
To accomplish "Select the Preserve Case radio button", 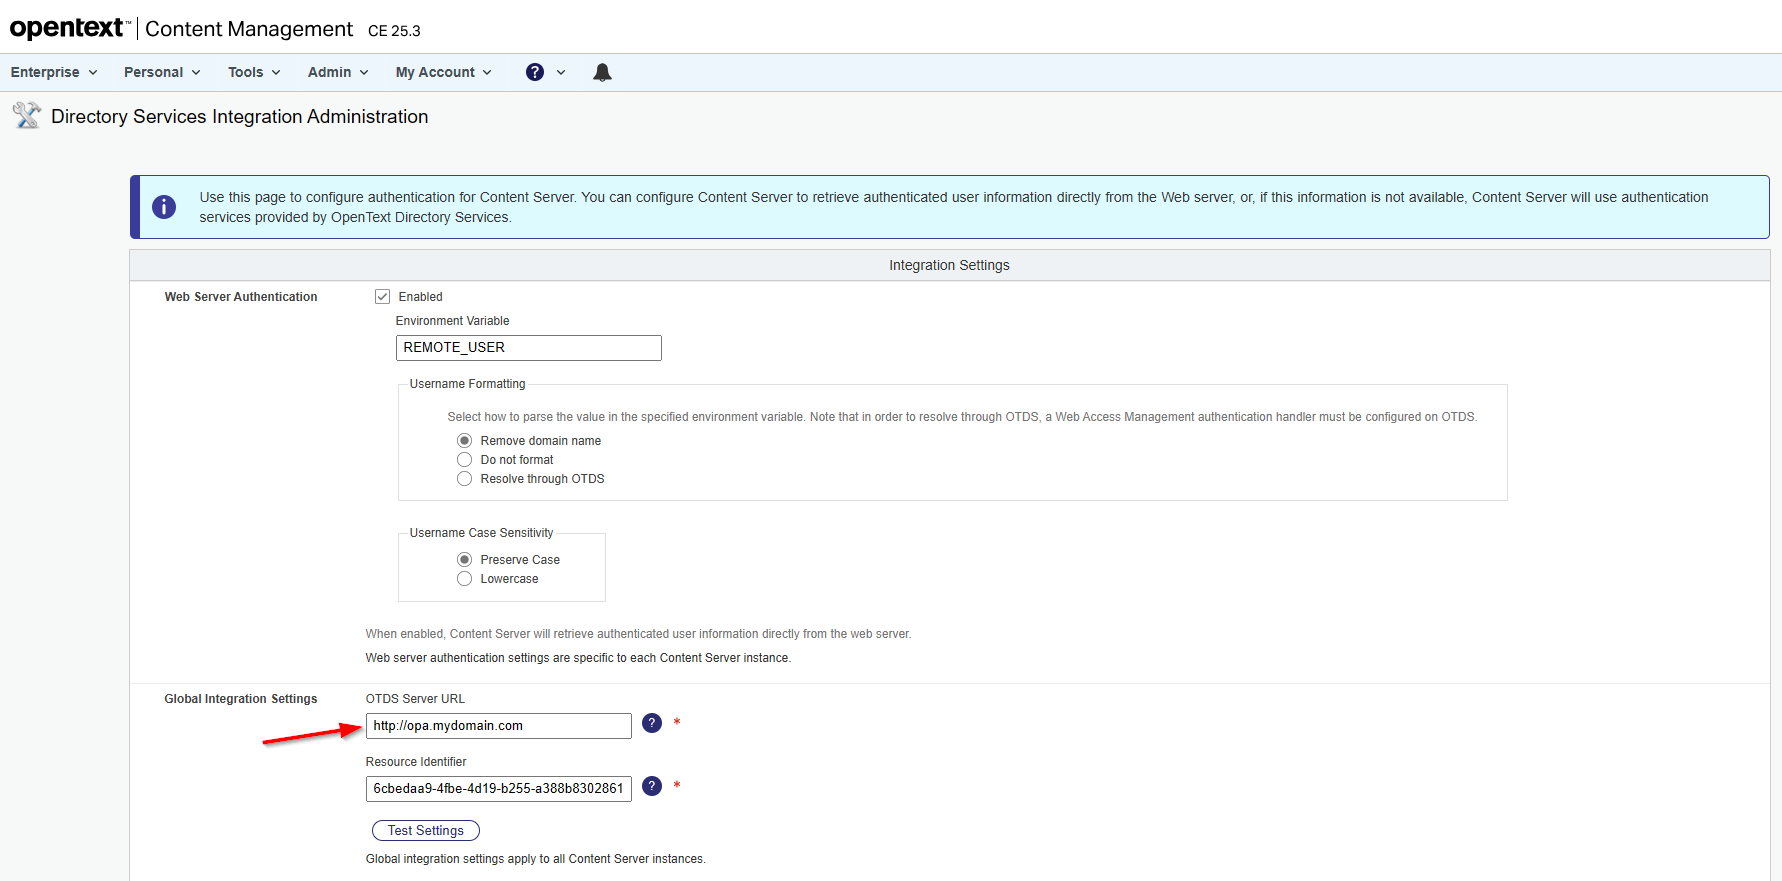I will [464, 560].
